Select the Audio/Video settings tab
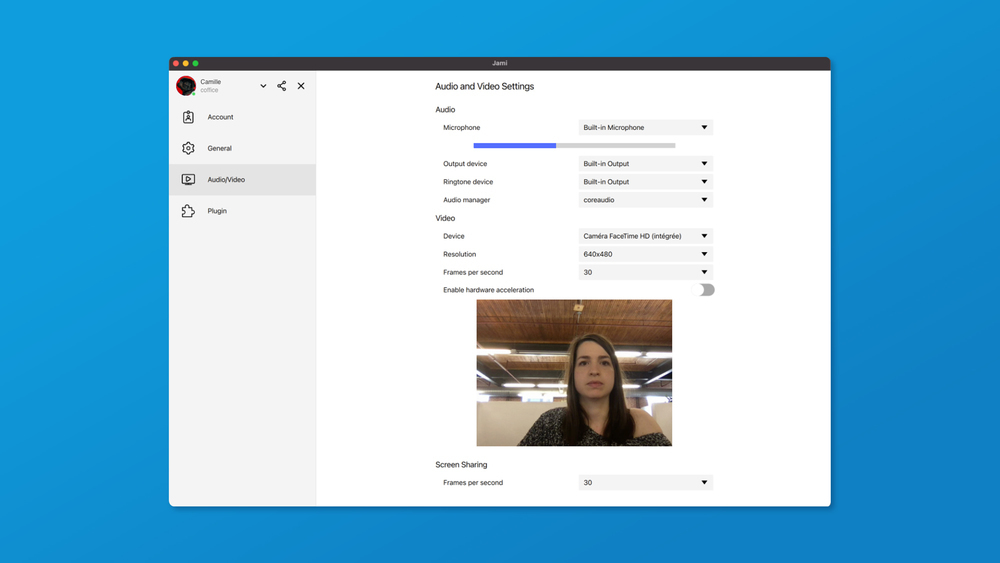This screenshot has height=563, width=1000. [x=242, y=179]
